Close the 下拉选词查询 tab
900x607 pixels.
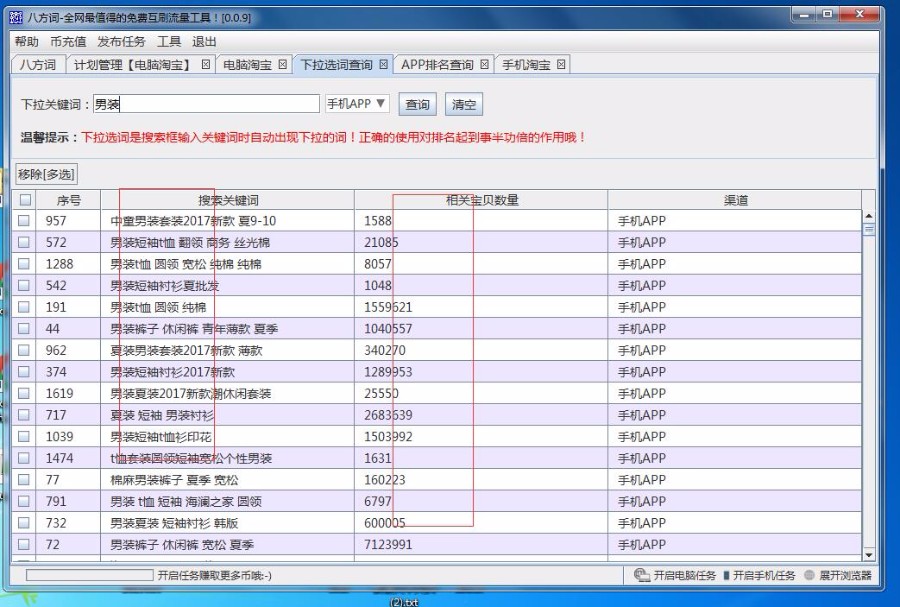coord(383,64)
